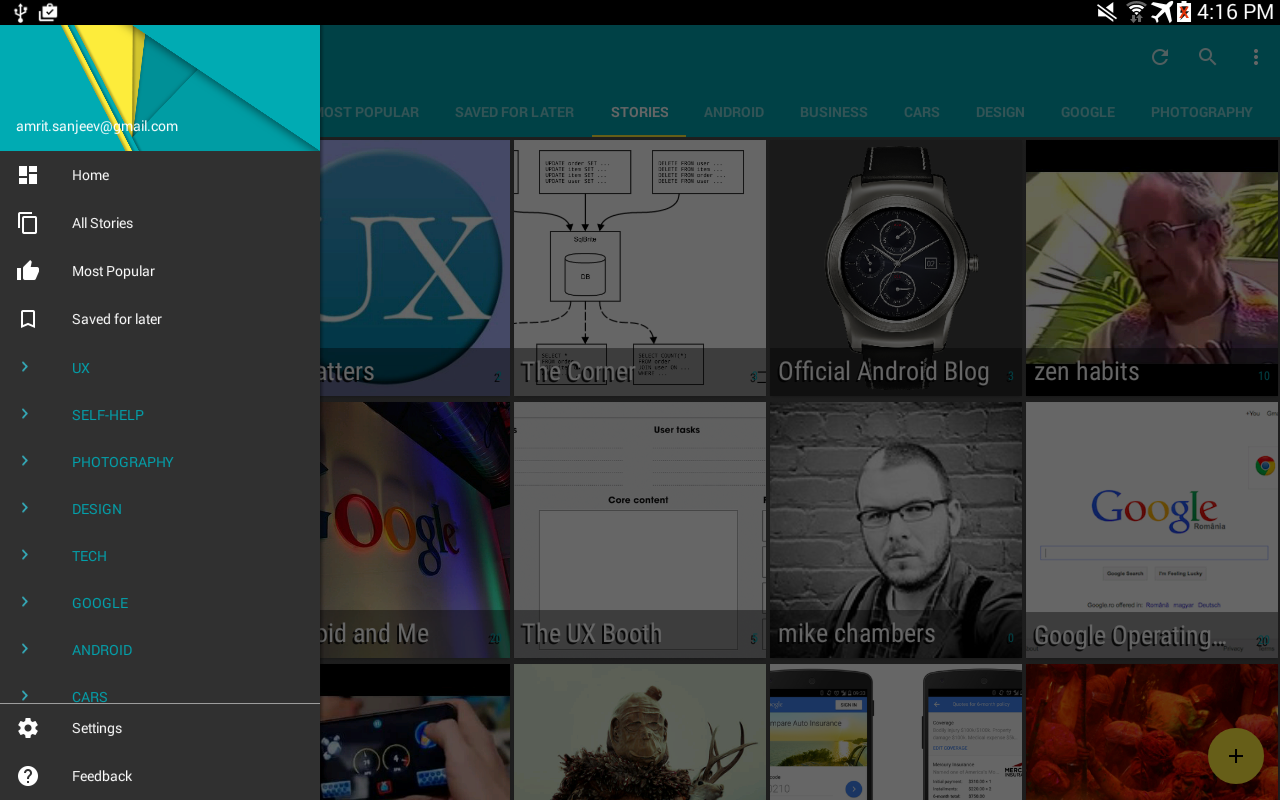The width and height of the screenshot is (1280, 800).
Task: Select the GOOGLE category label in drawer
Action: pos(100,603)
